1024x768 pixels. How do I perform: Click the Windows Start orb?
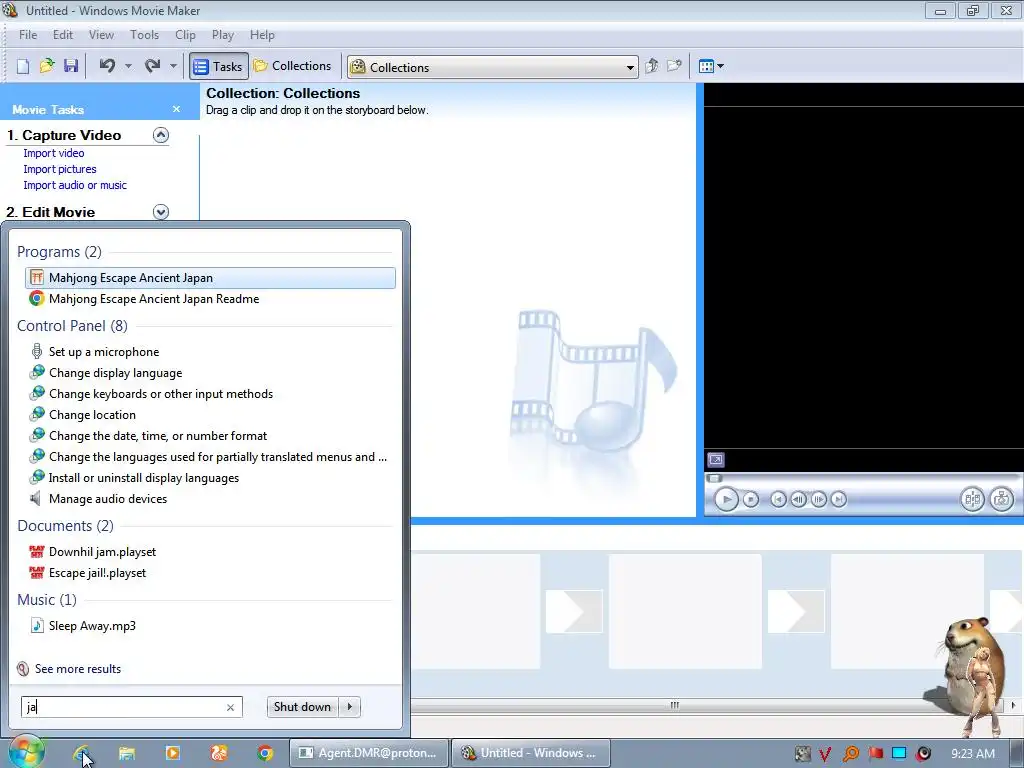[x=25, y=752]
